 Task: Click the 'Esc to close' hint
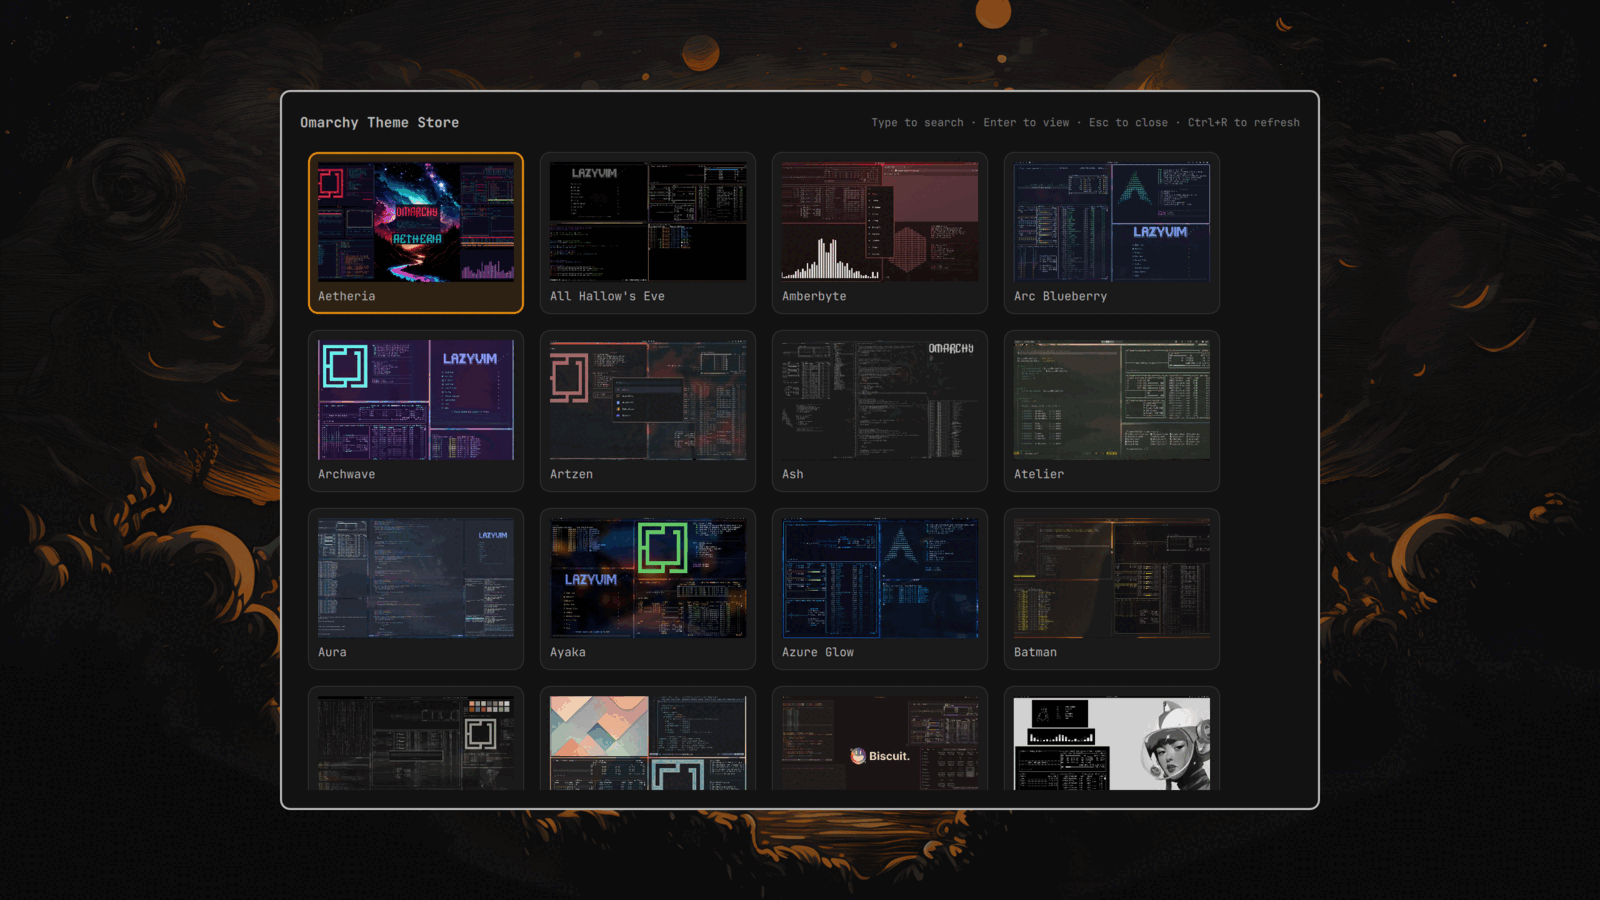pyautogui.click(x=1128, y=122)
